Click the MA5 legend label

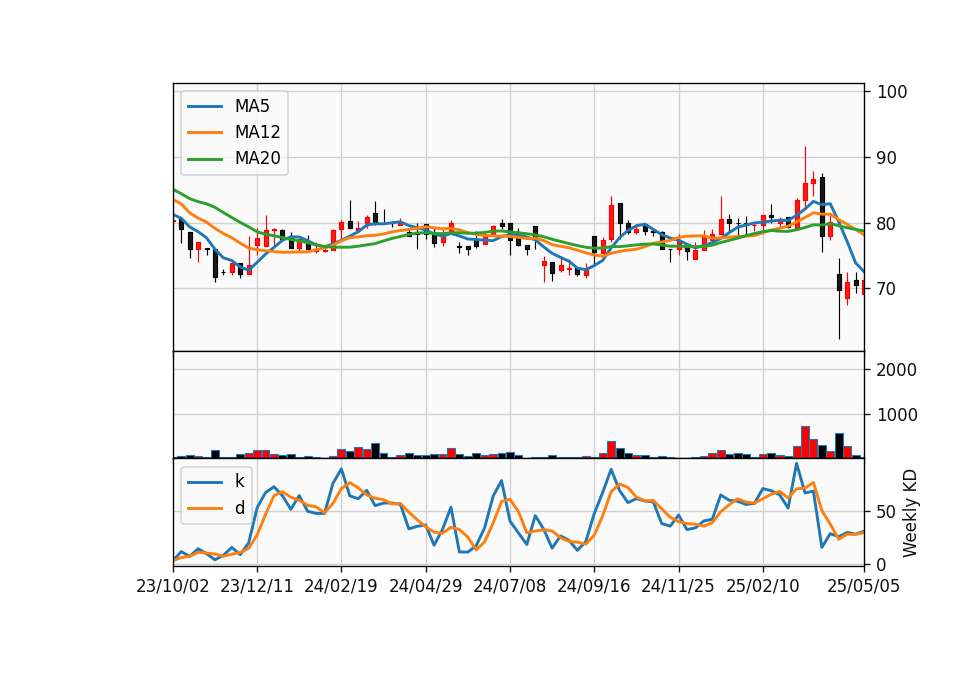click(x=252, y=106)
